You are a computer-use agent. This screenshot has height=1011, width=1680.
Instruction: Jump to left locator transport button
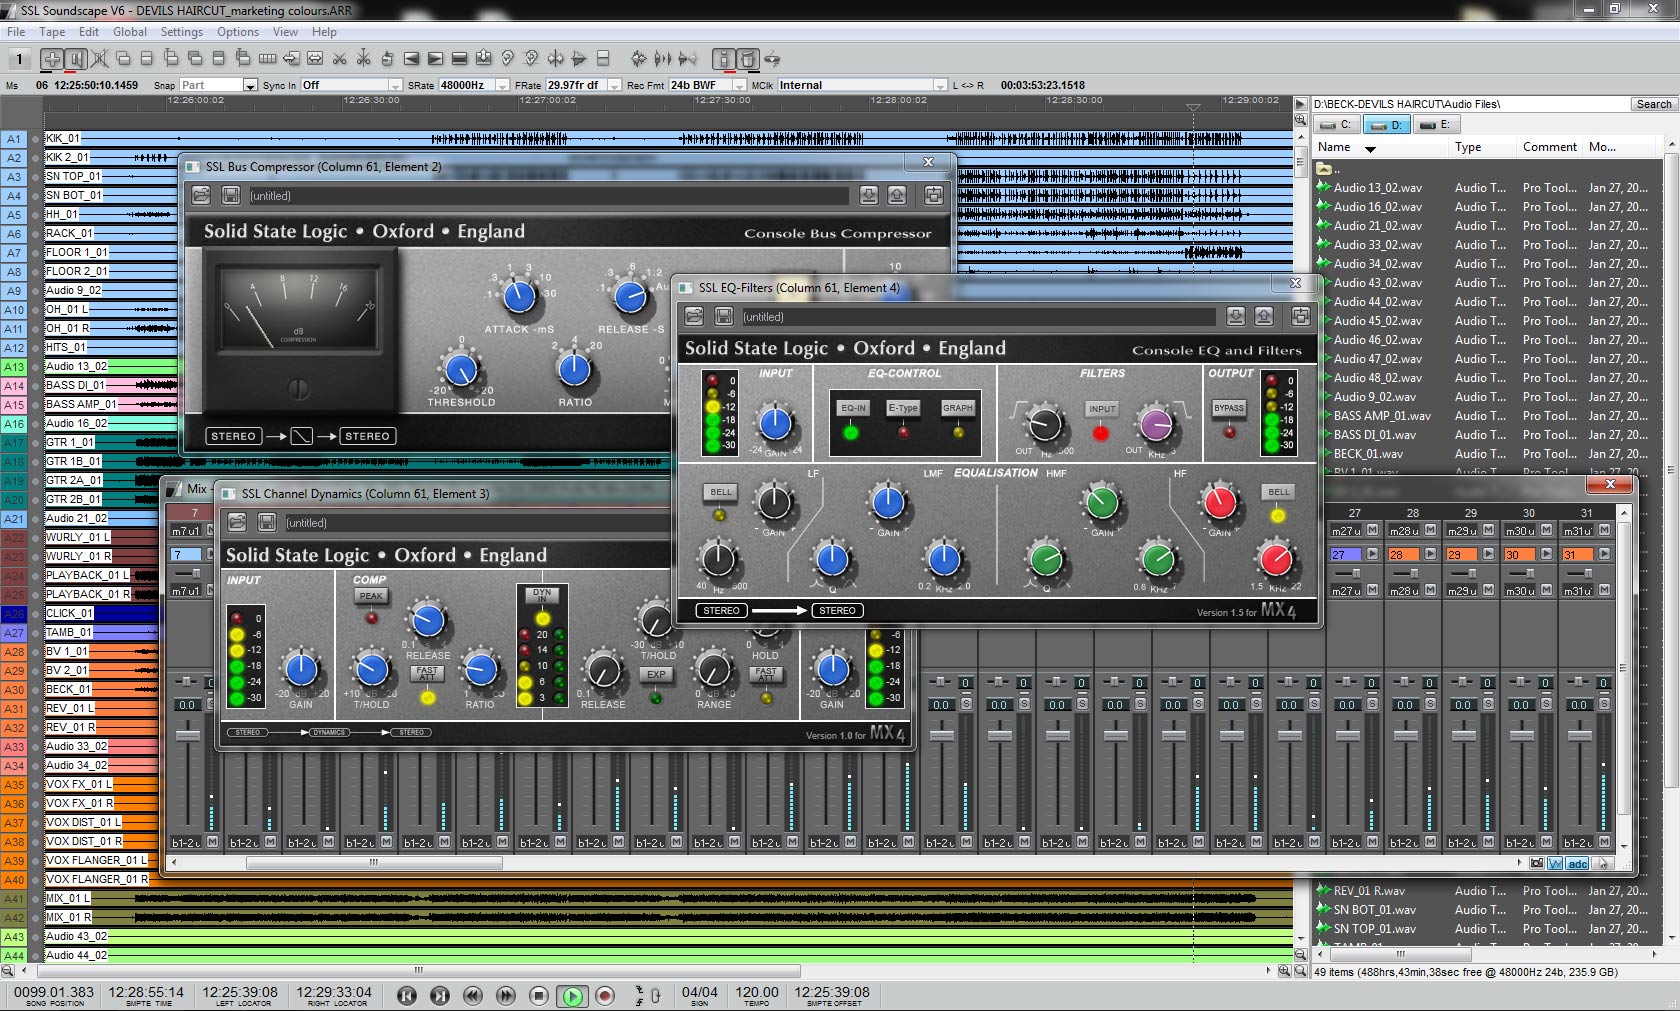(407, 995)
